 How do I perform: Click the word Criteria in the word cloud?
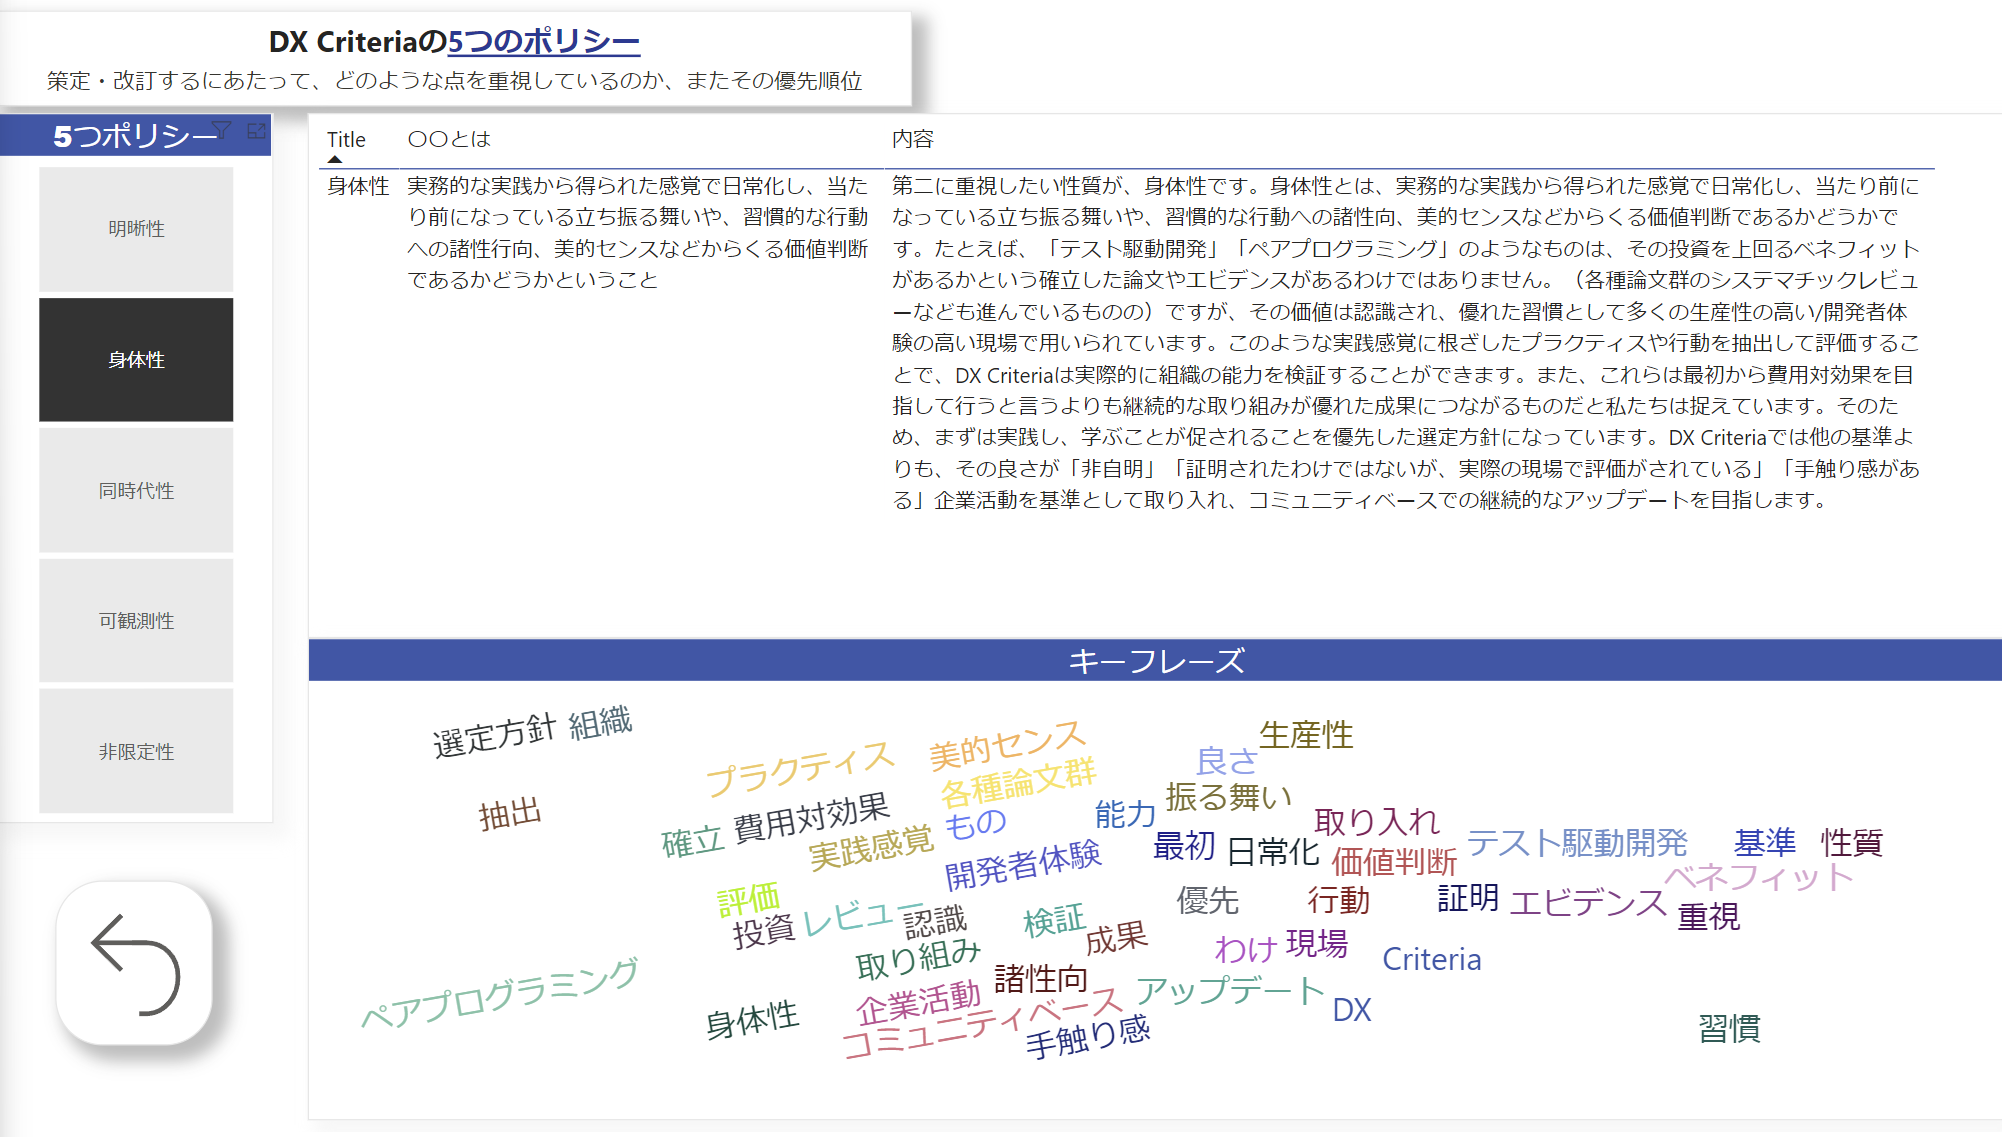coord(1432,959)
